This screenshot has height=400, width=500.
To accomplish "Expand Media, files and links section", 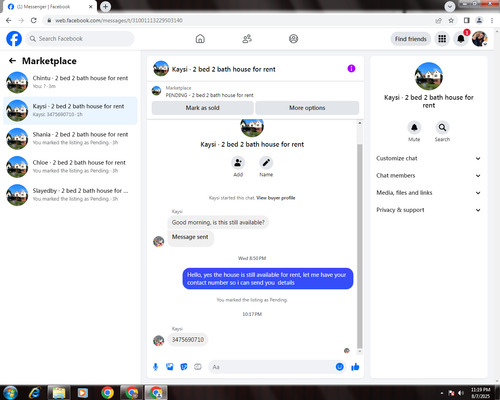I will pos(428,193).
